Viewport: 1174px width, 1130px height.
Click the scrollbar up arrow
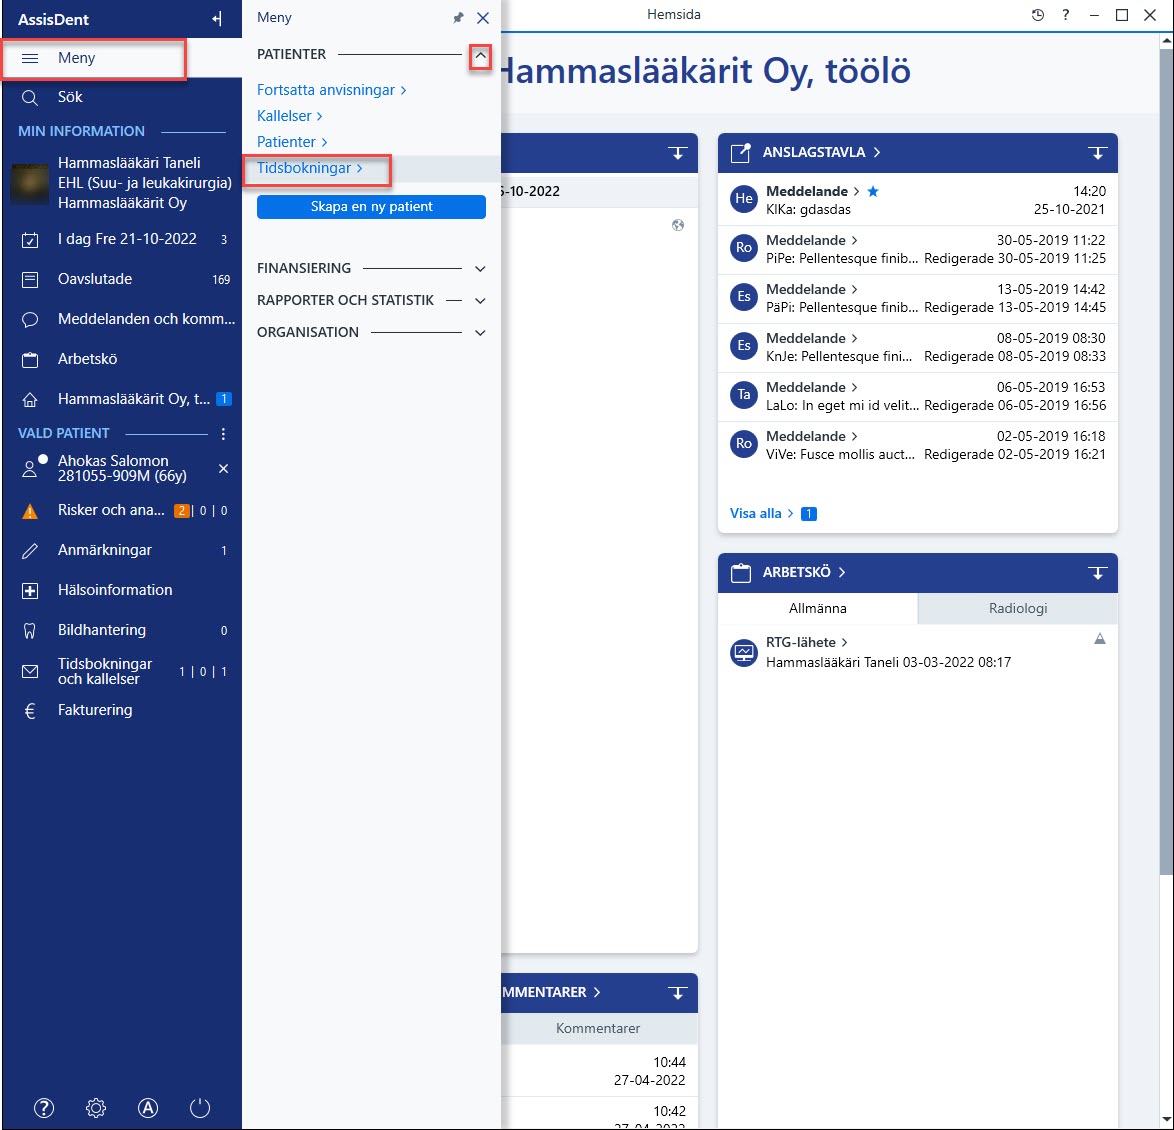tap(1167, 42)
